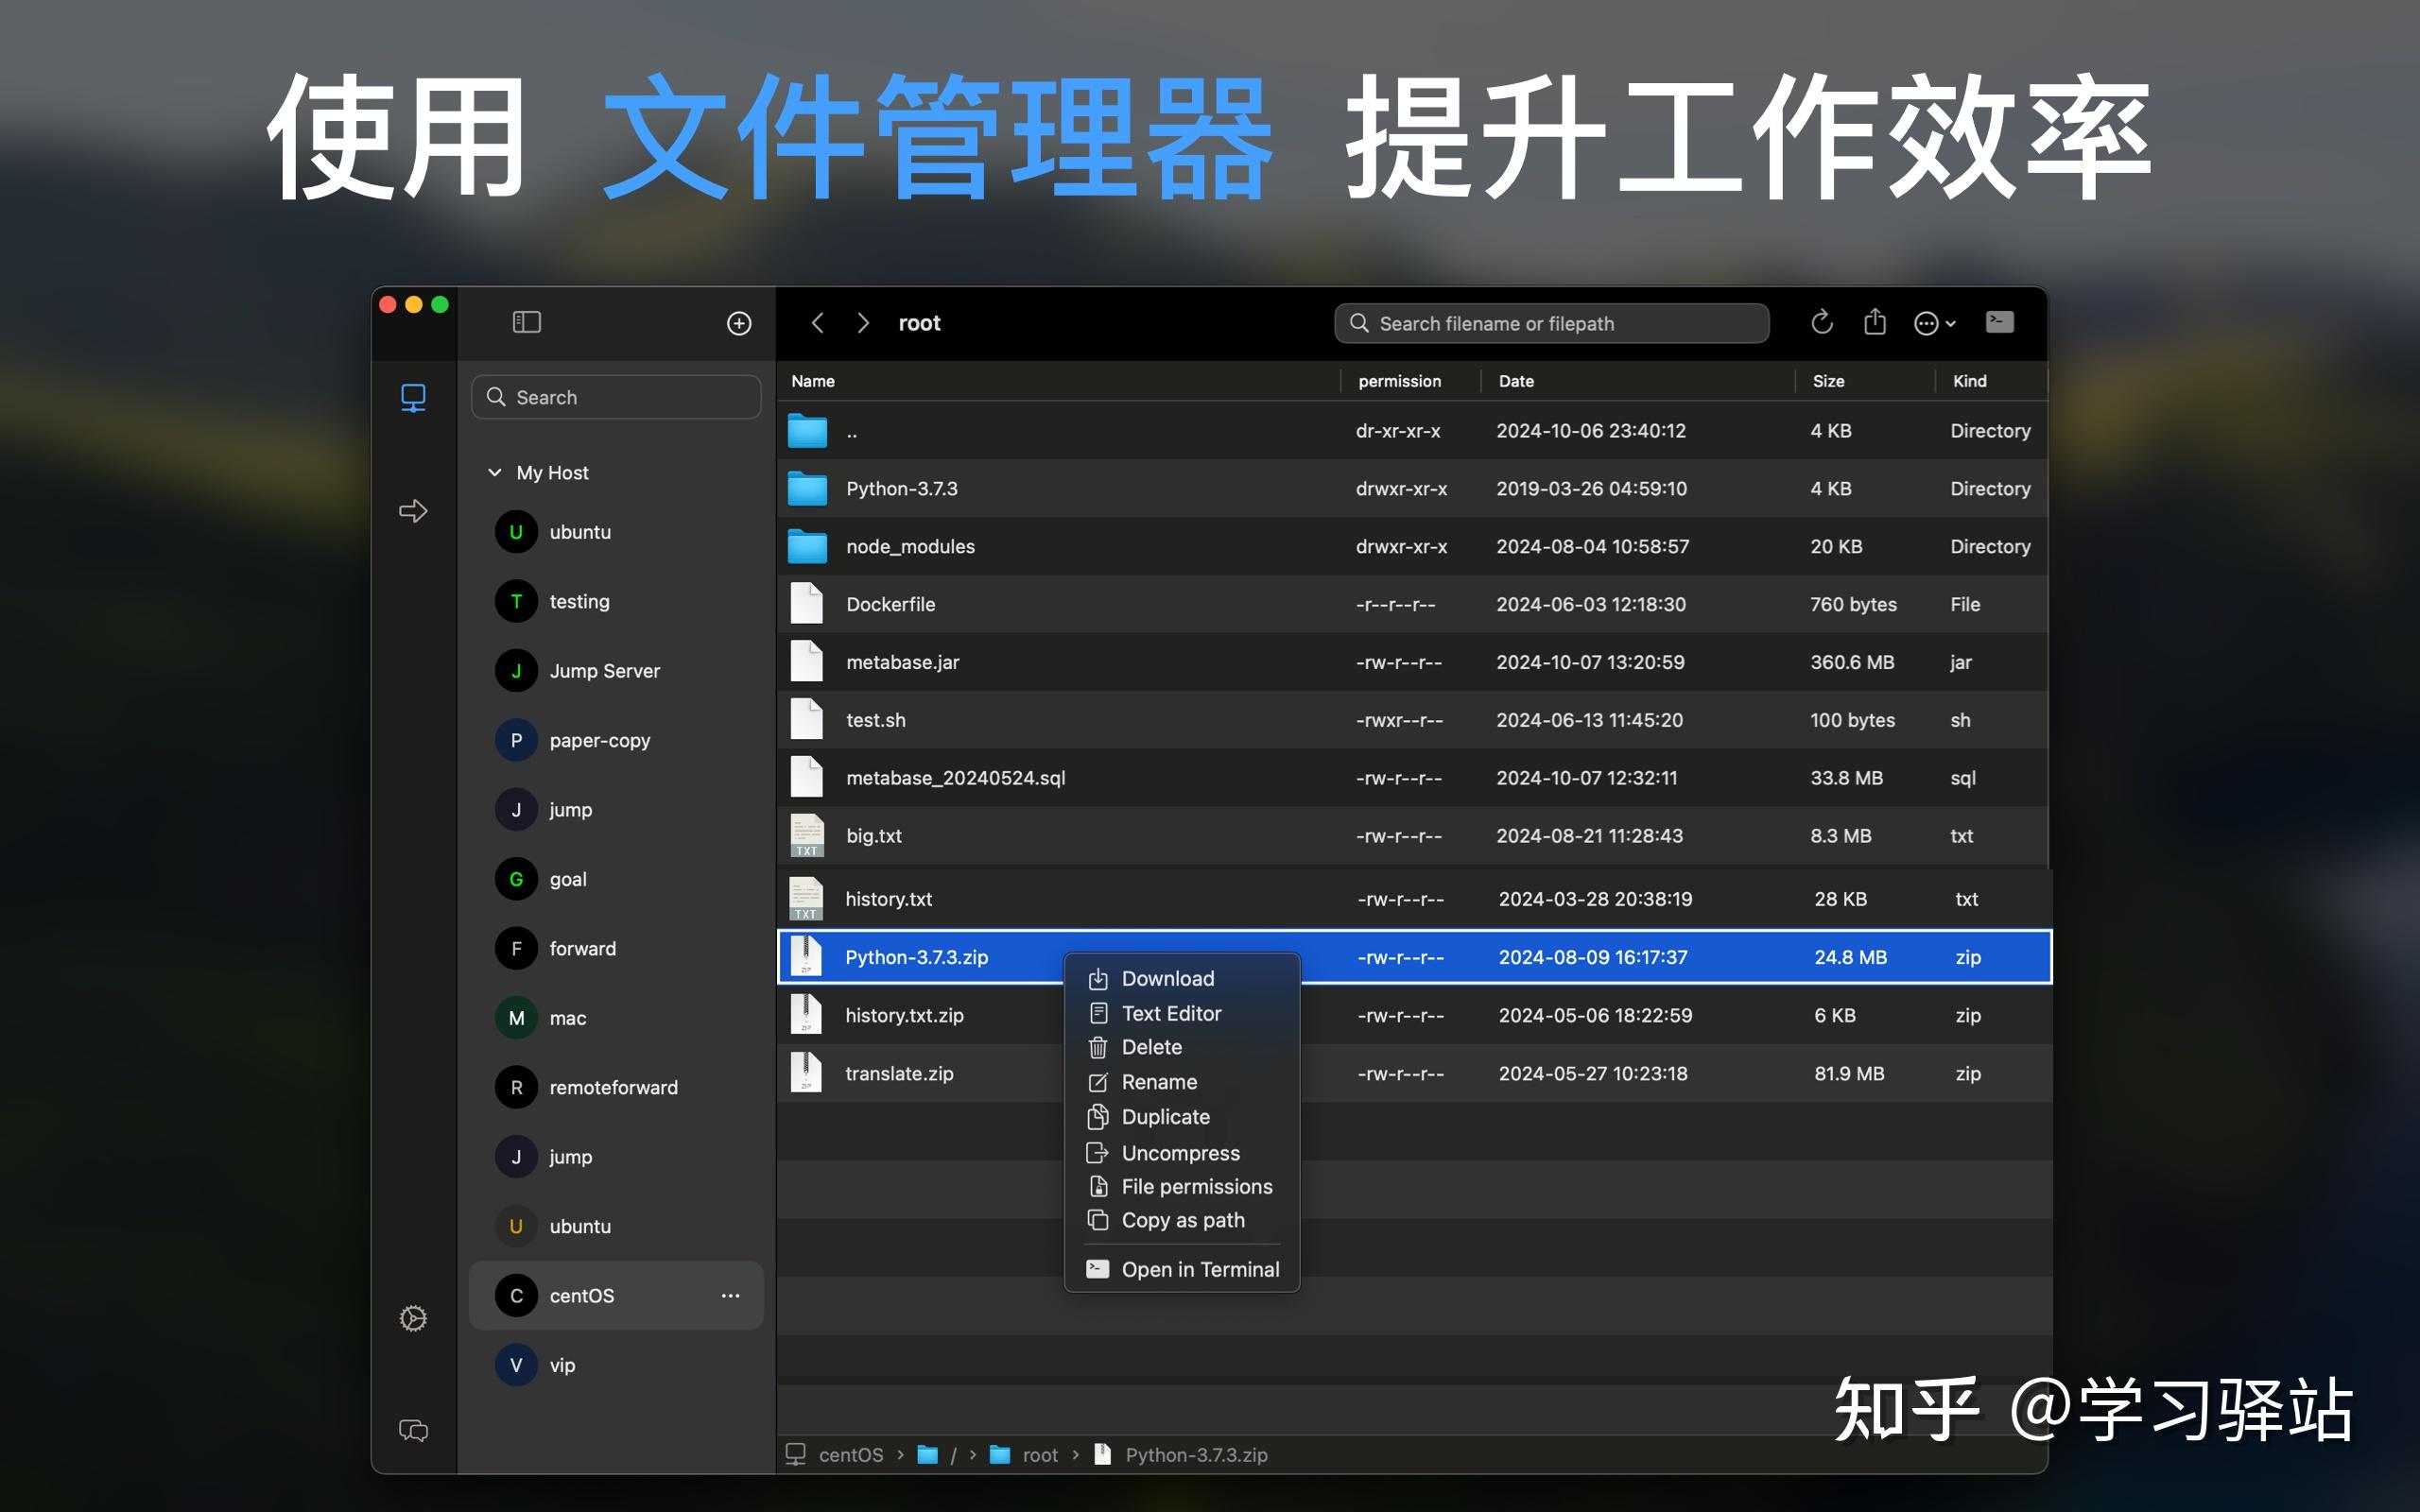Refresh the file list with the reload icon
The image size is (2420, 1512).
point(1822,322)
